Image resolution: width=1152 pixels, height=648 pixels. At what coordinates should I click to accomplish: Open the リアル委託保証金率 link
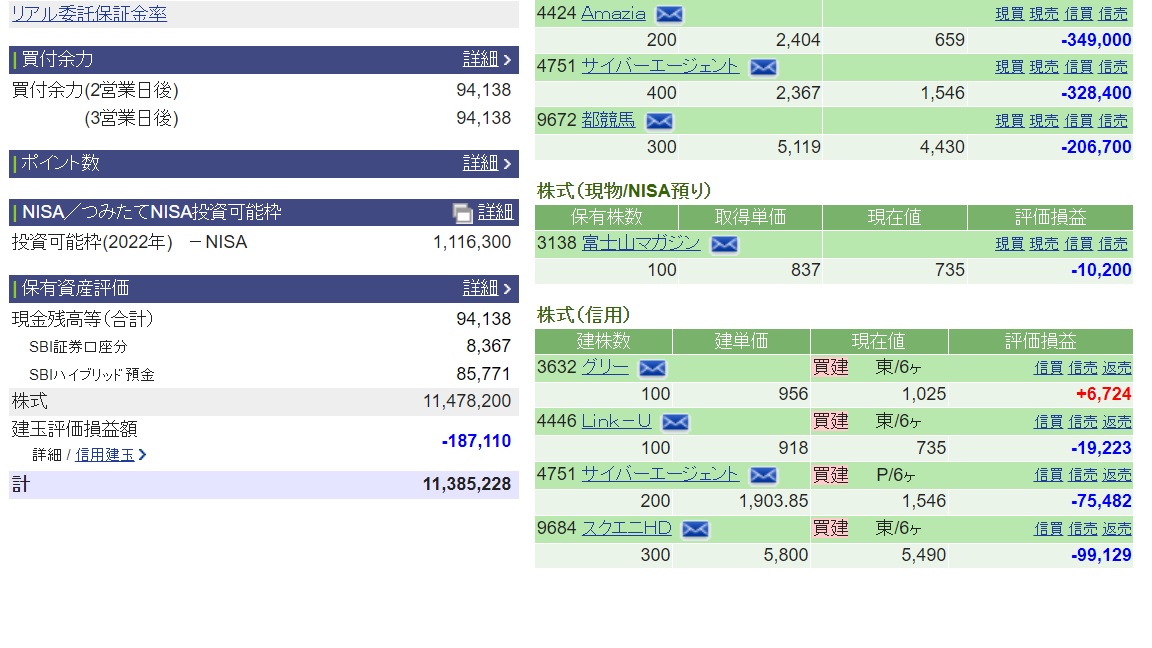tap(89, 13)
